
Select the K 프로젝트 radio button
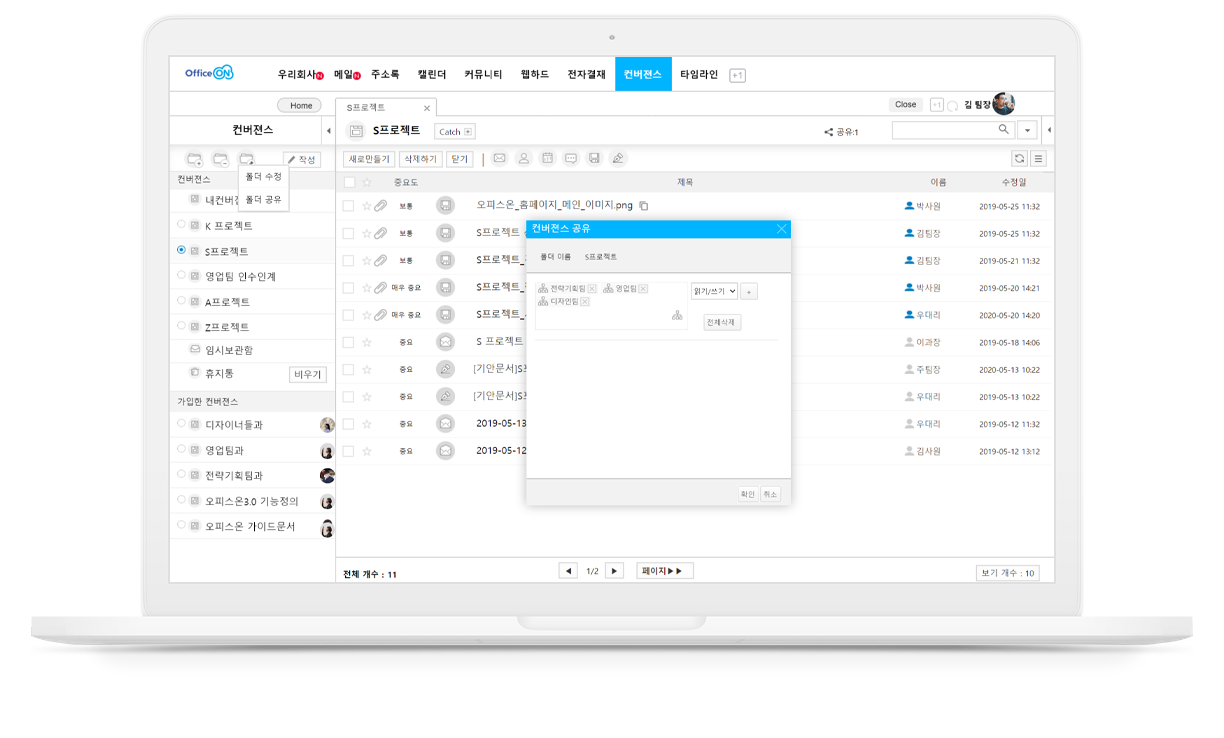[x=181, y=225]
